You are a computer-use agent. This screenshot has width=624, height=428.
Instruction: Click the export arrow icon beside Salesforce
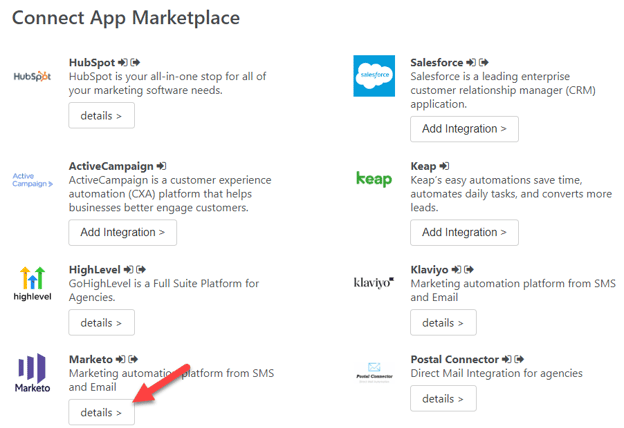(x=484, y=63)
